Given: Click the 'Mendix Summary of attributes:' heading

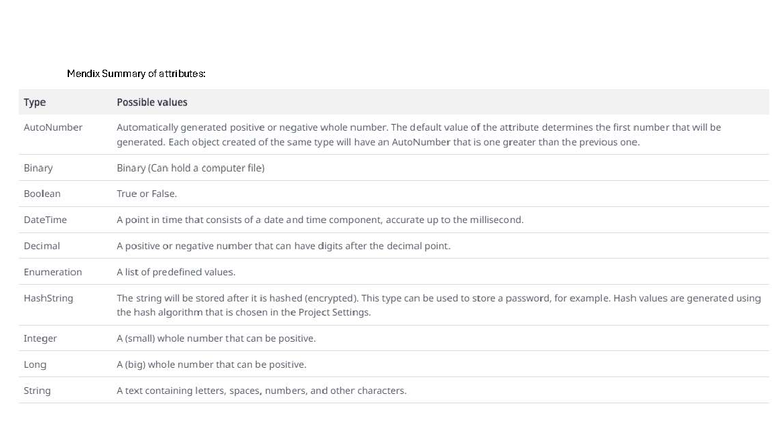Looking at the screenshot, I should point(136,74).
